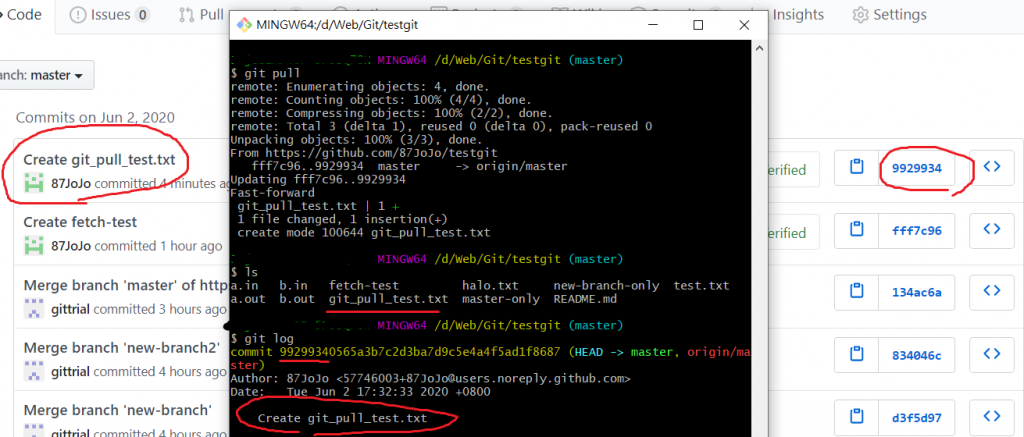Click the pull request icon in tab bar
This screenshot has height=437, width=1024.
click(x=186, y=14)
